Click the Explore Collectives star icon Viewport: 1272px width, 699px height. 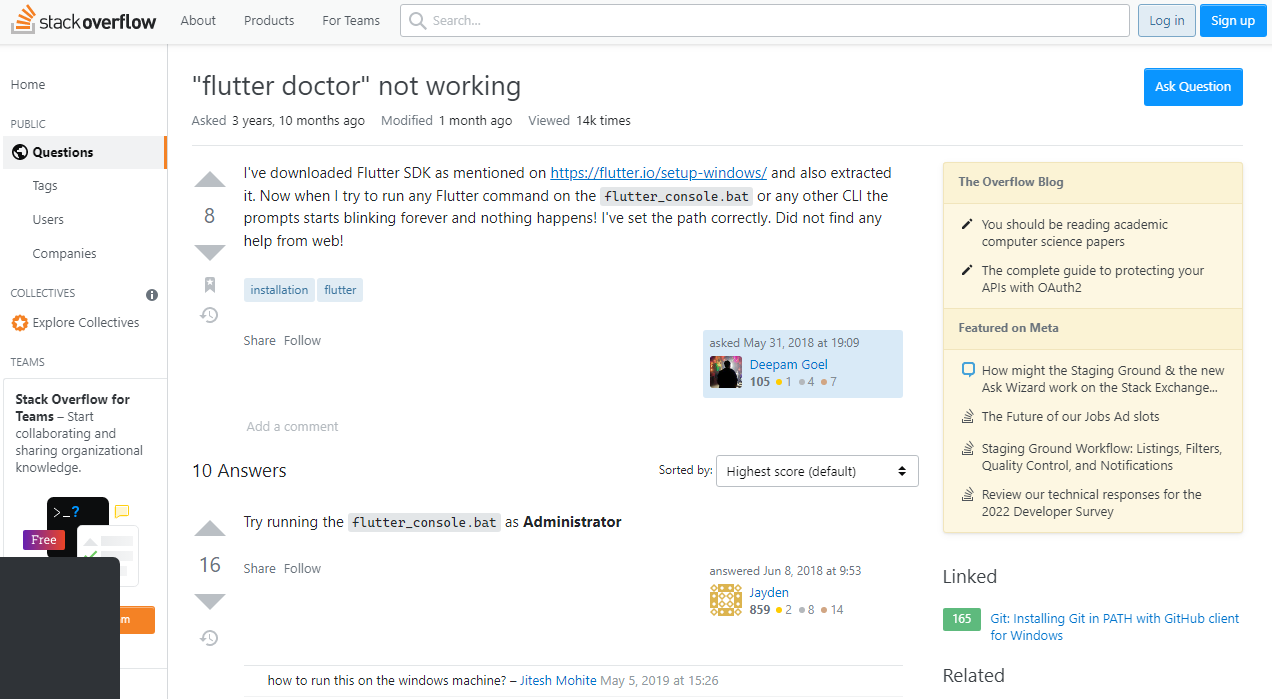tap(19, 323)
